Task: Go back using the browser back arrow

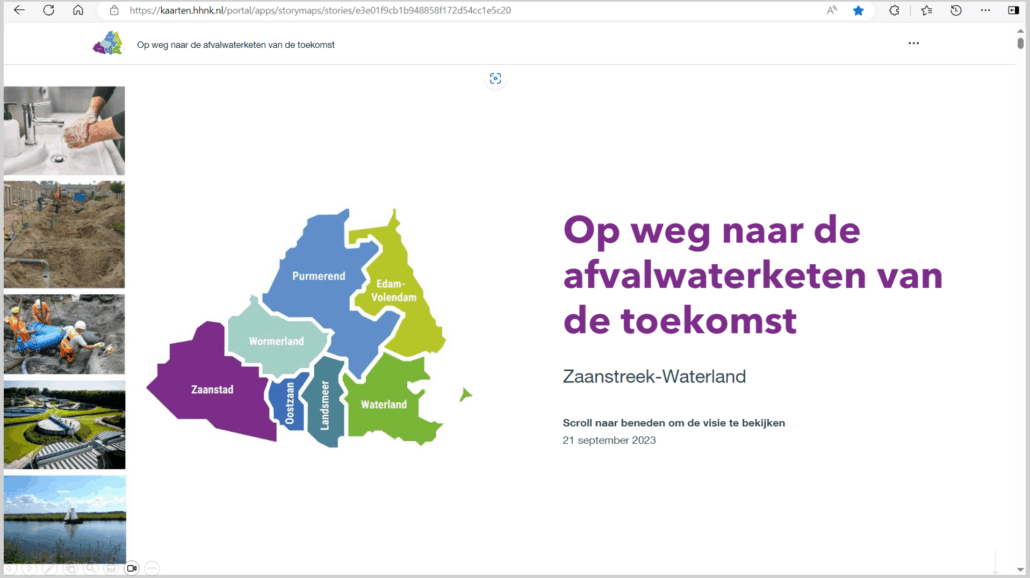Action: 19,10
